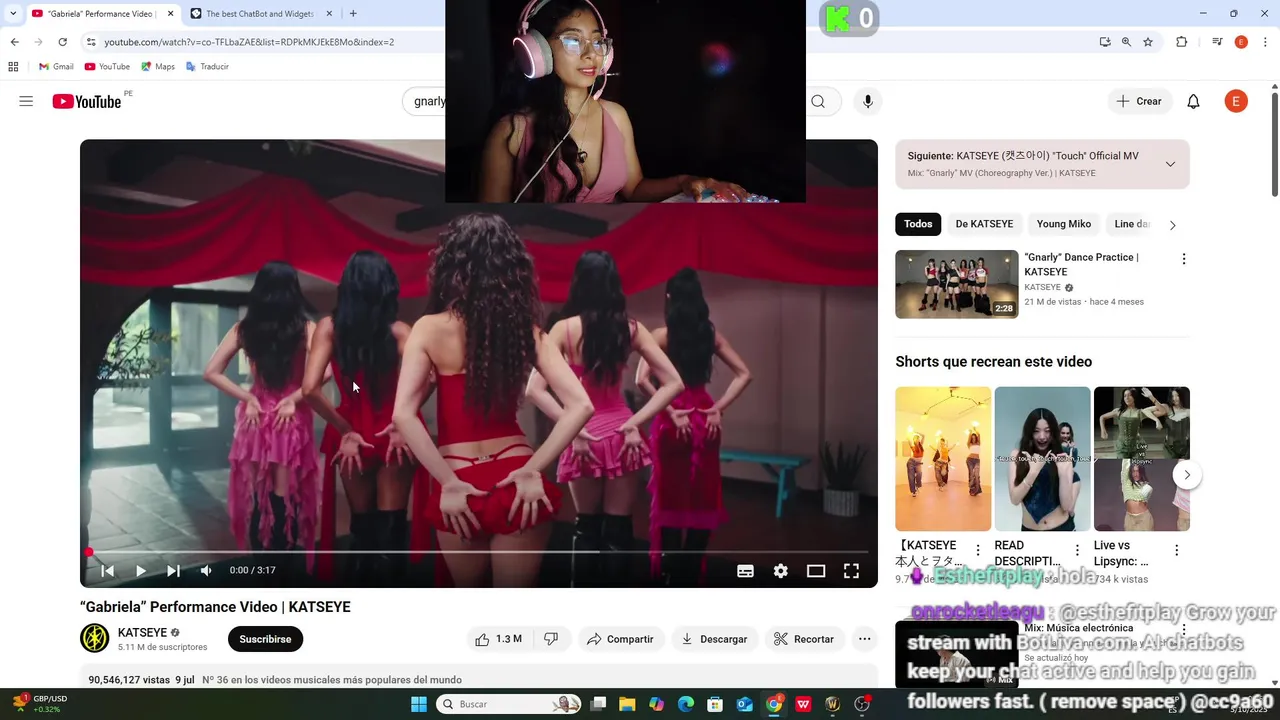The width and height of the screenshot is (1280, 720).
Task: Open YouTube guide hamburger menu
Action: click(x=26, y=101)
